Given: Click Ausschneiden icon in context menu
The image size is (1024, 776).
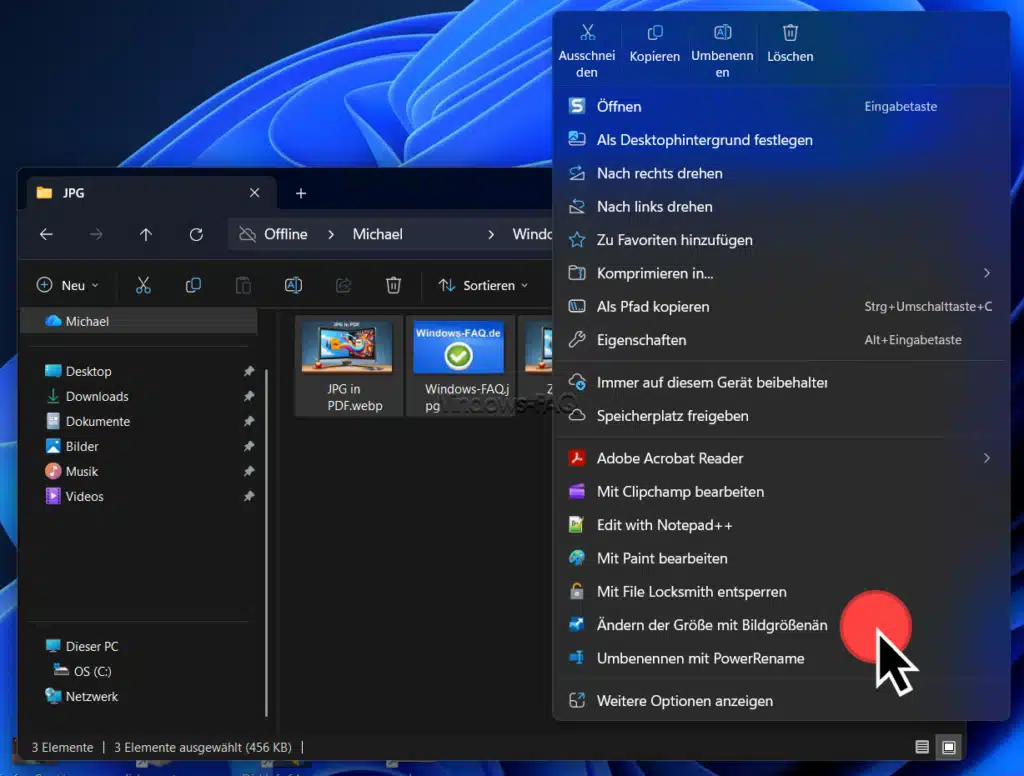Looking at the screenshot, I should pyautogui.click(x=587, y=32).
